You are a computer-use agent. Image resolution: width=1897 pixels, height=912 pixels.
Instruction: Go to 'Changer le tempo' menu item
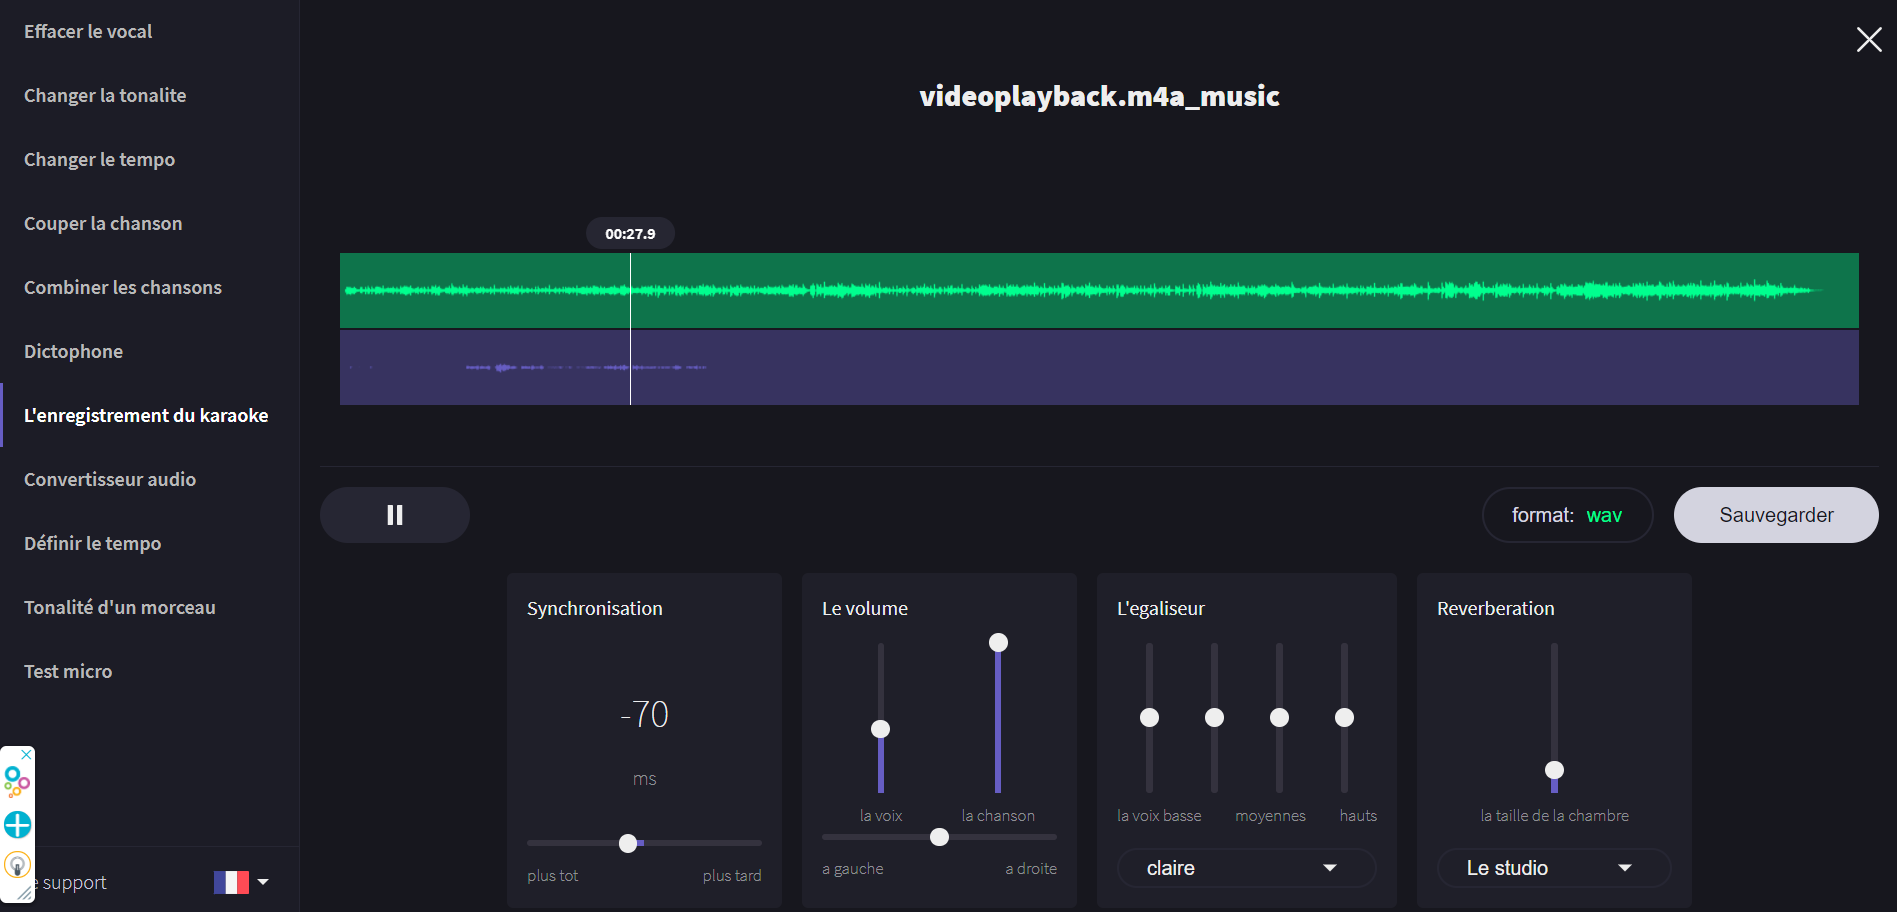tap(99, 160)
